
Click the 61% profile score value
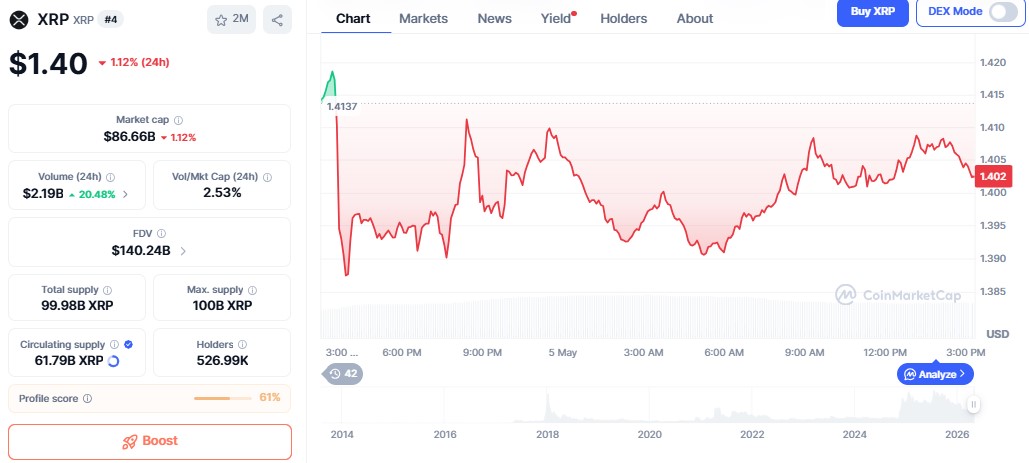coord(270,397)
